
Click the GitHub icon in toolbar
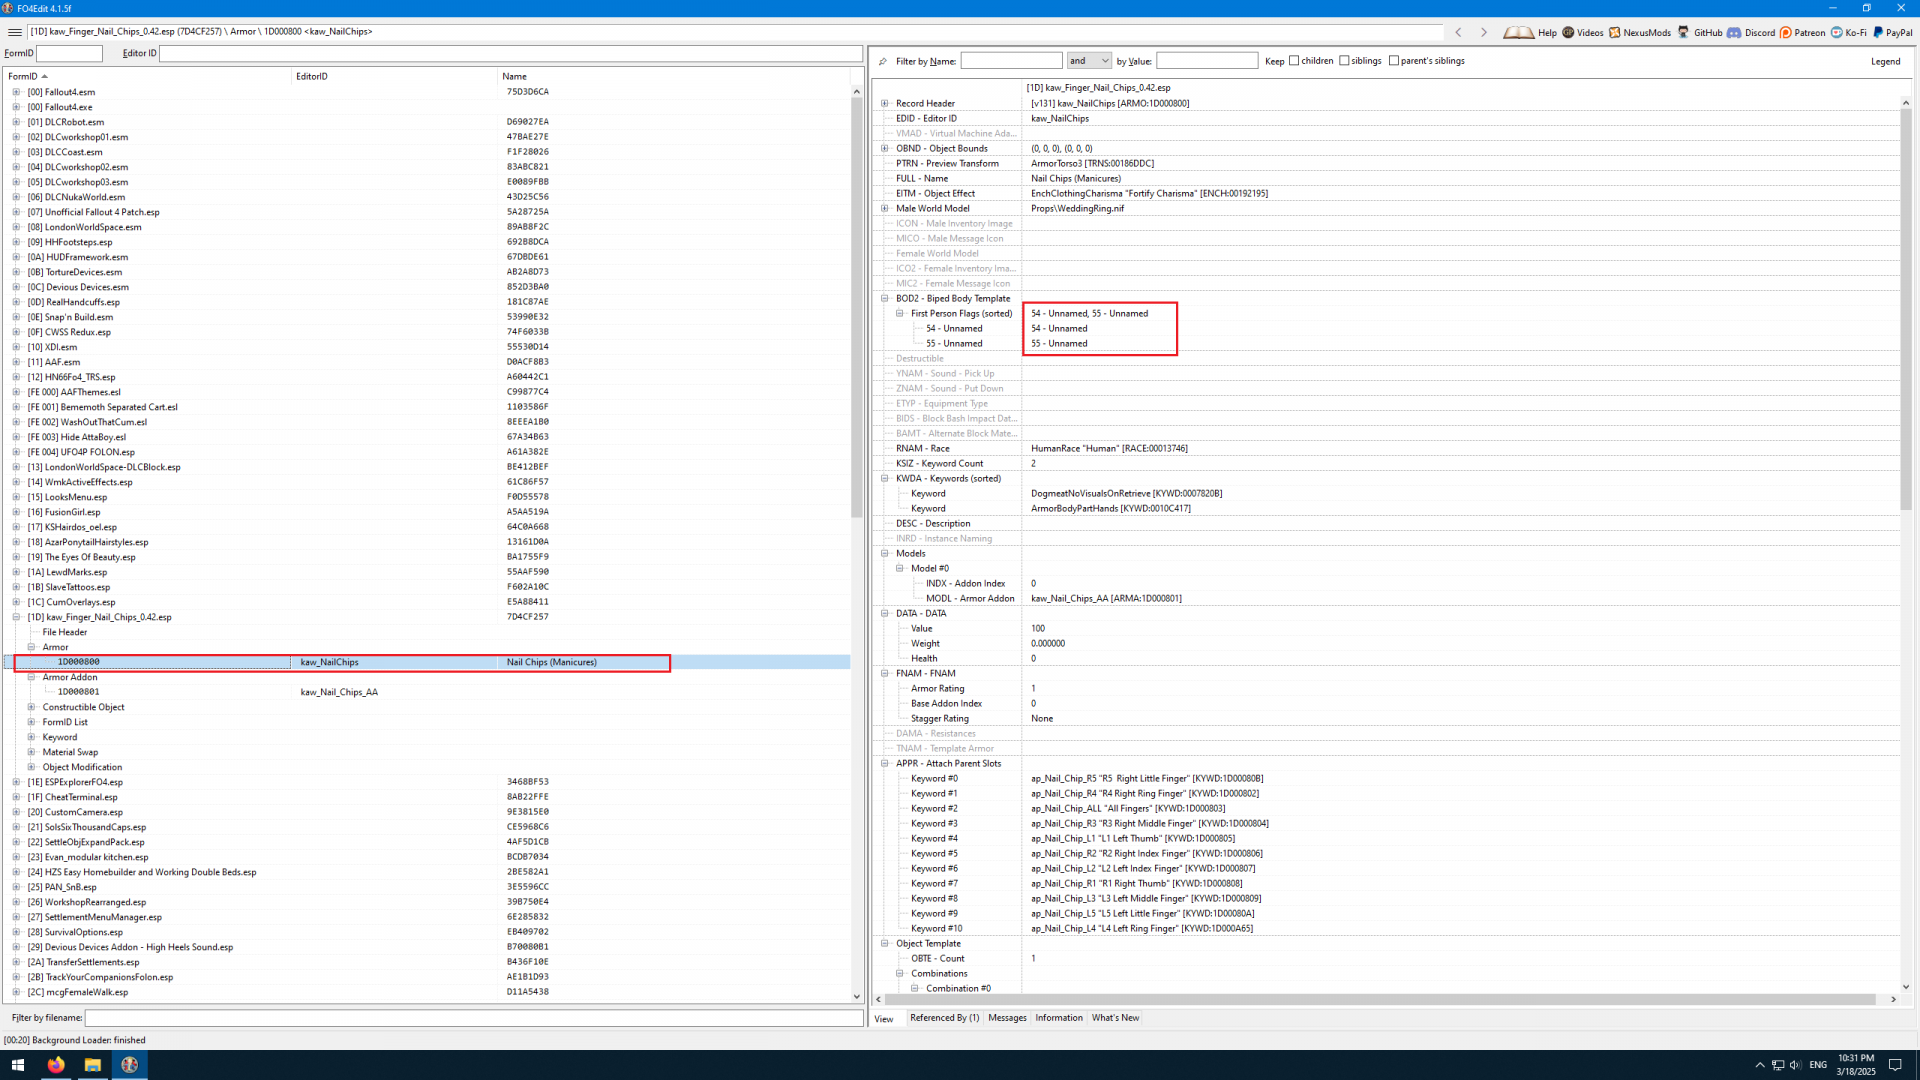point(1684,32)
